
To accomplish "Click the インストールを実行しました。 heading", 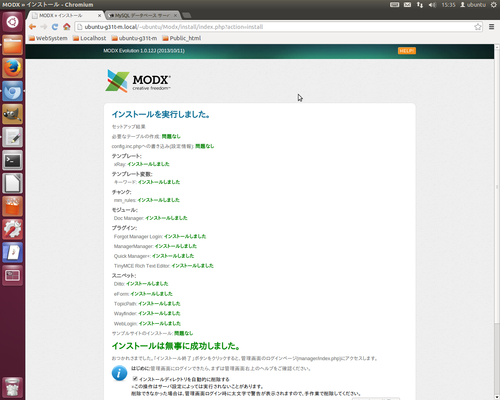I will point(161,114).
